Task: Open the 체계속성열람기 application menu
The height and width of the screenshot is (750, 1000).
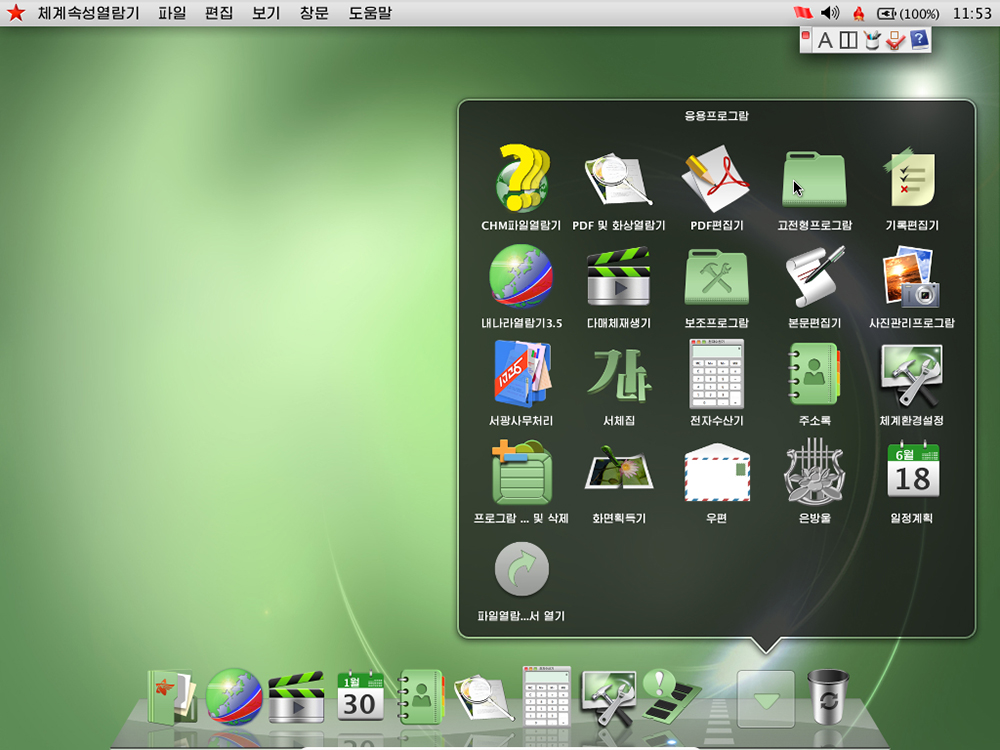Action: tap(89, 13)
